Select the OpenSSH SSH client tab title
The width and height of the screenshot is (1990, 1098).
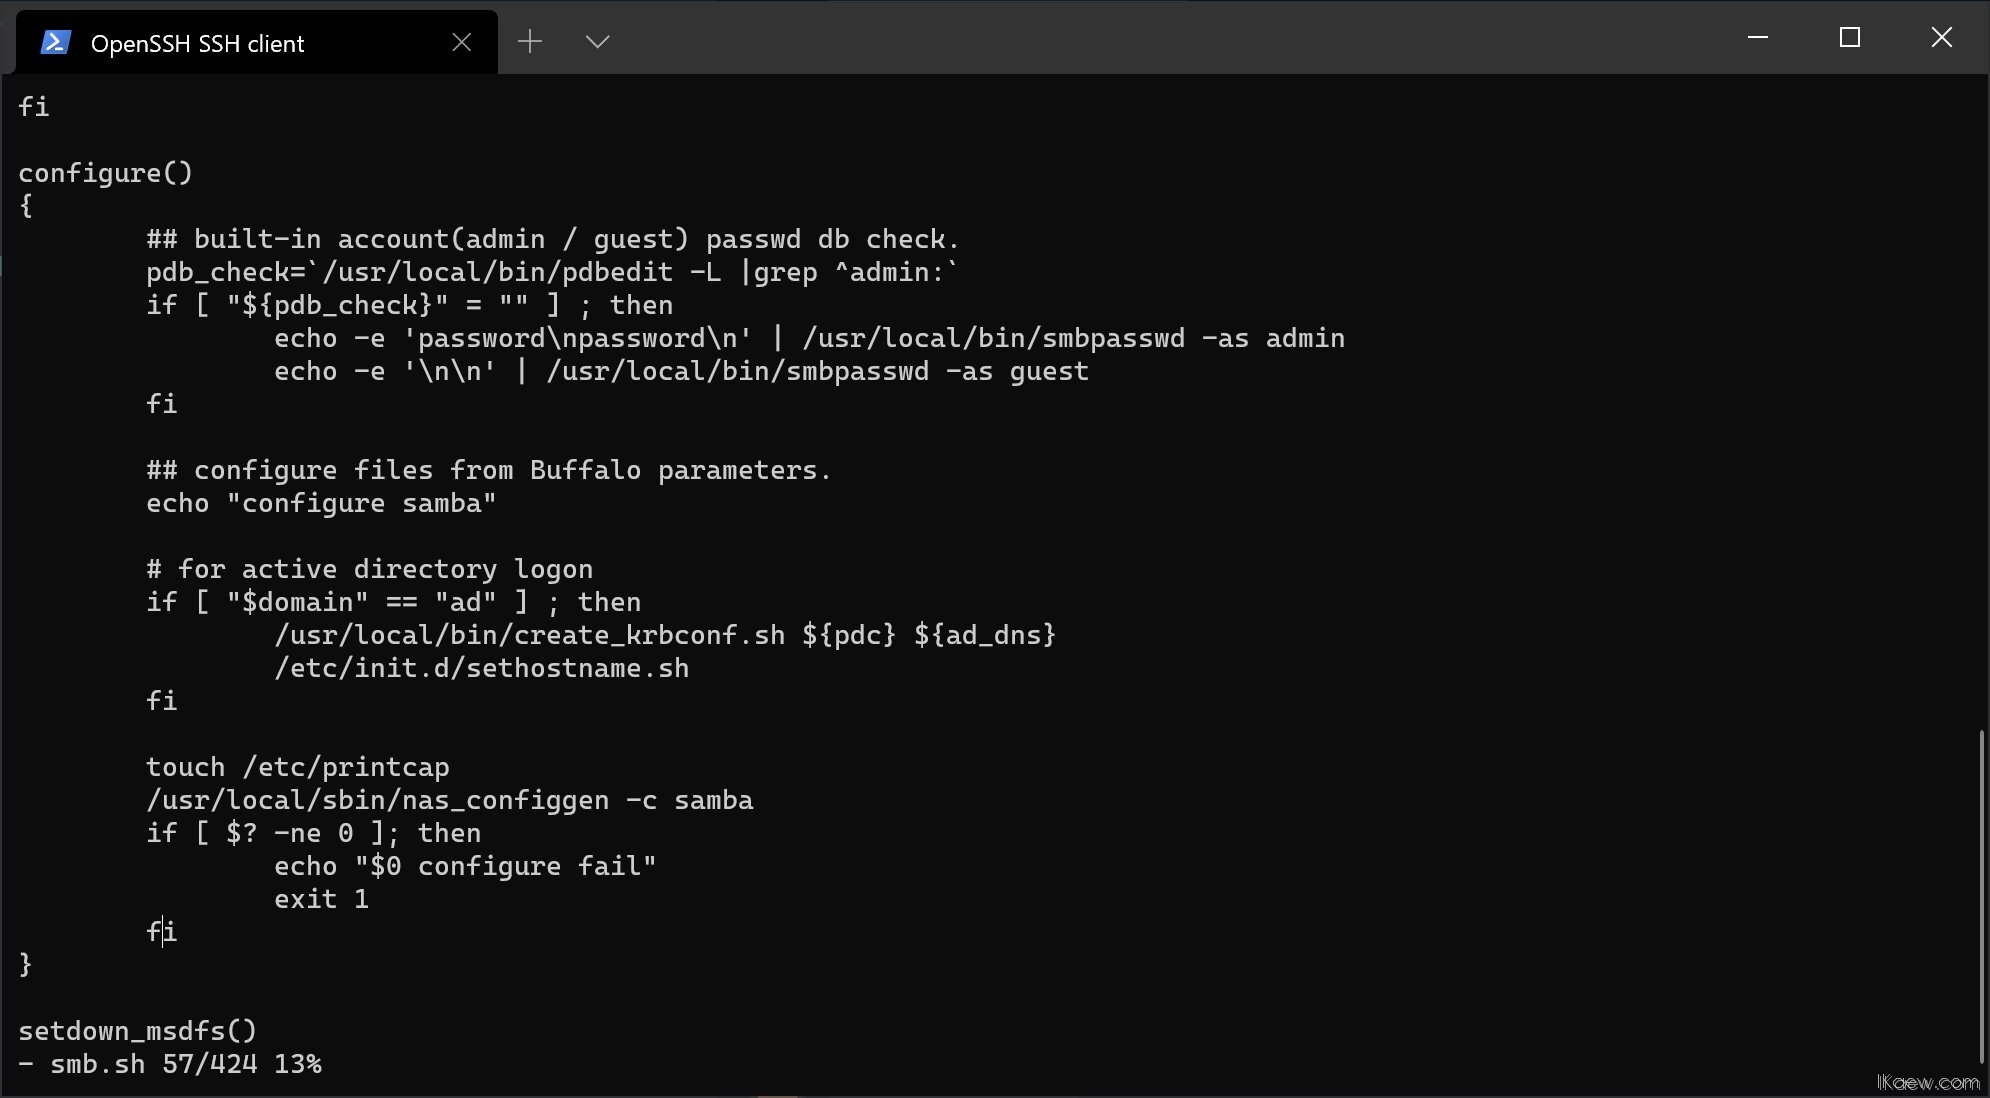(x=197, y=43)
